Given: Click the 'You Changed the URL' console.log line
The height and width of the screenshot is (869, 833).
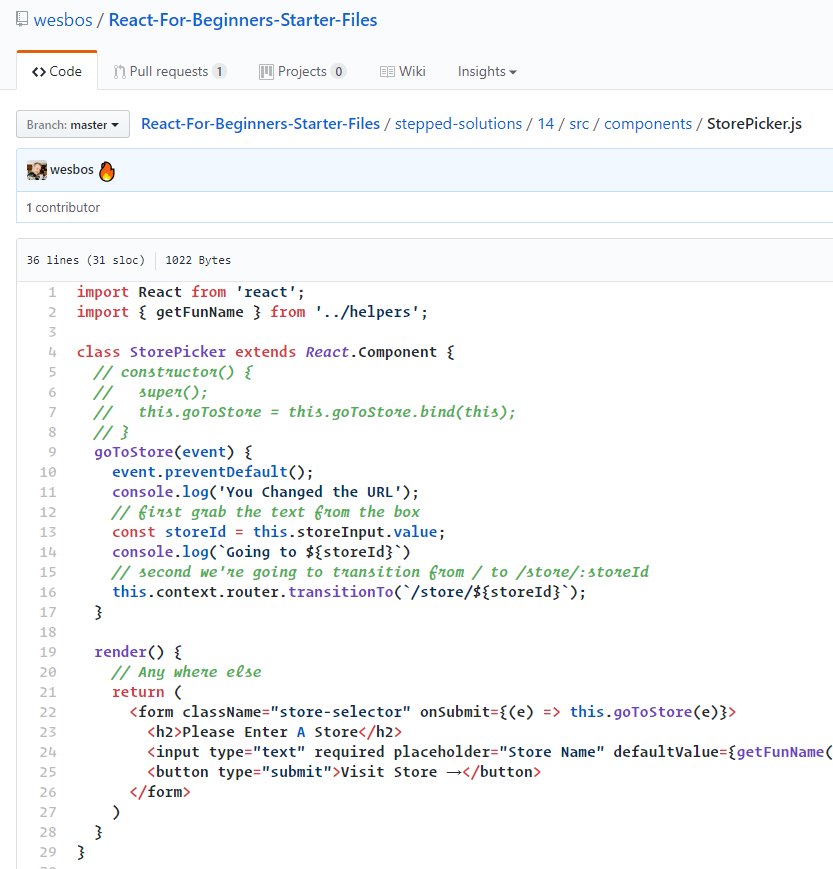Looking at the screenshot, I should pyautogui.click(x=265, y=492).
